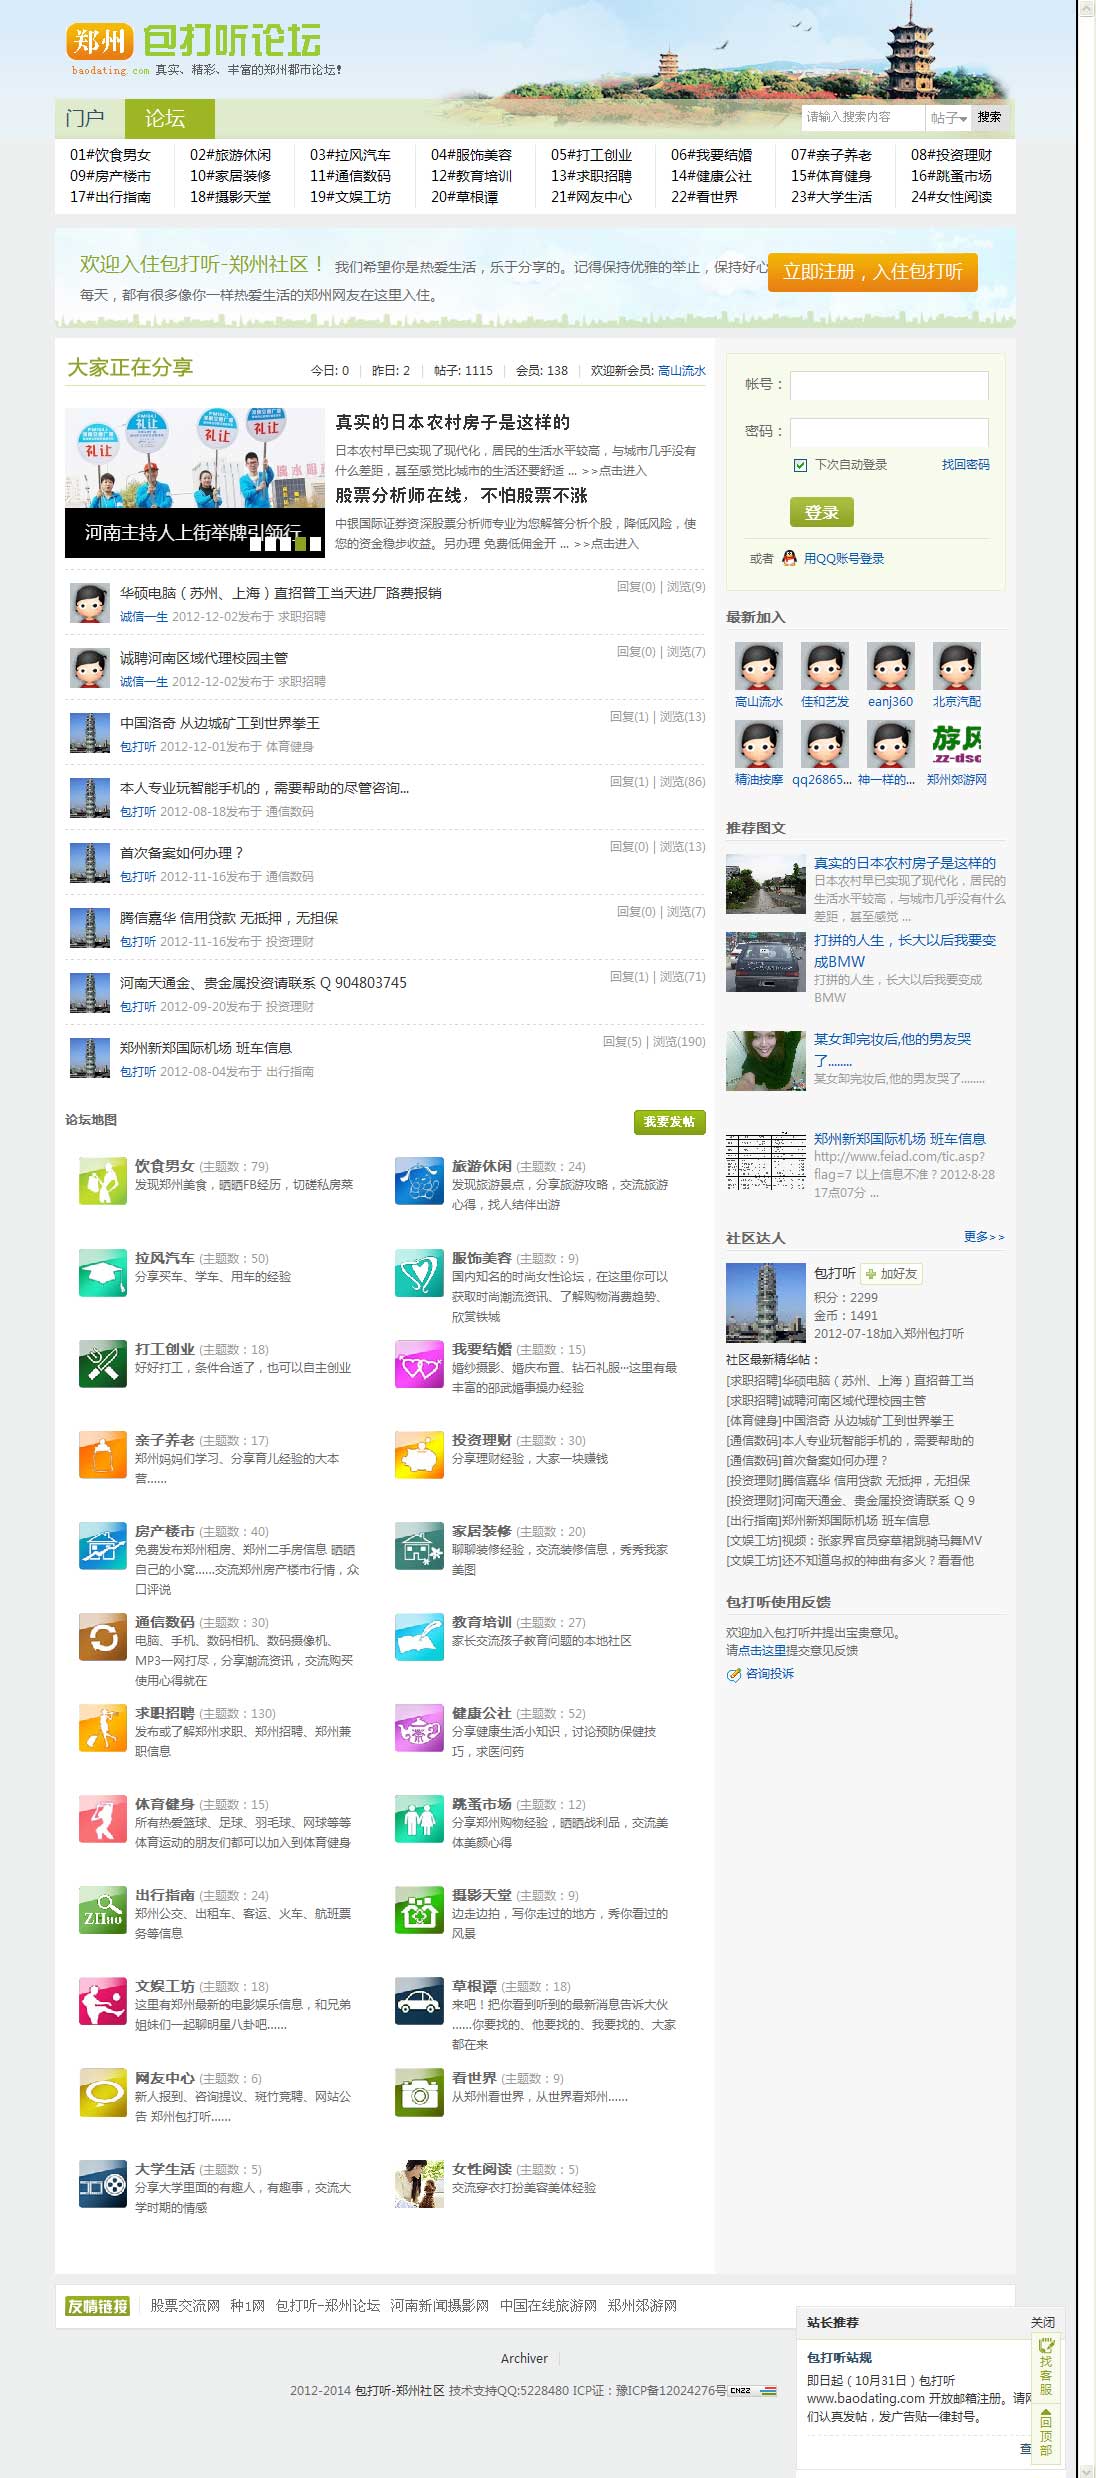Screen dimensions: 1096x2478
Task: Open the 饮食男女 forum icon
Action: (102, 1181)
